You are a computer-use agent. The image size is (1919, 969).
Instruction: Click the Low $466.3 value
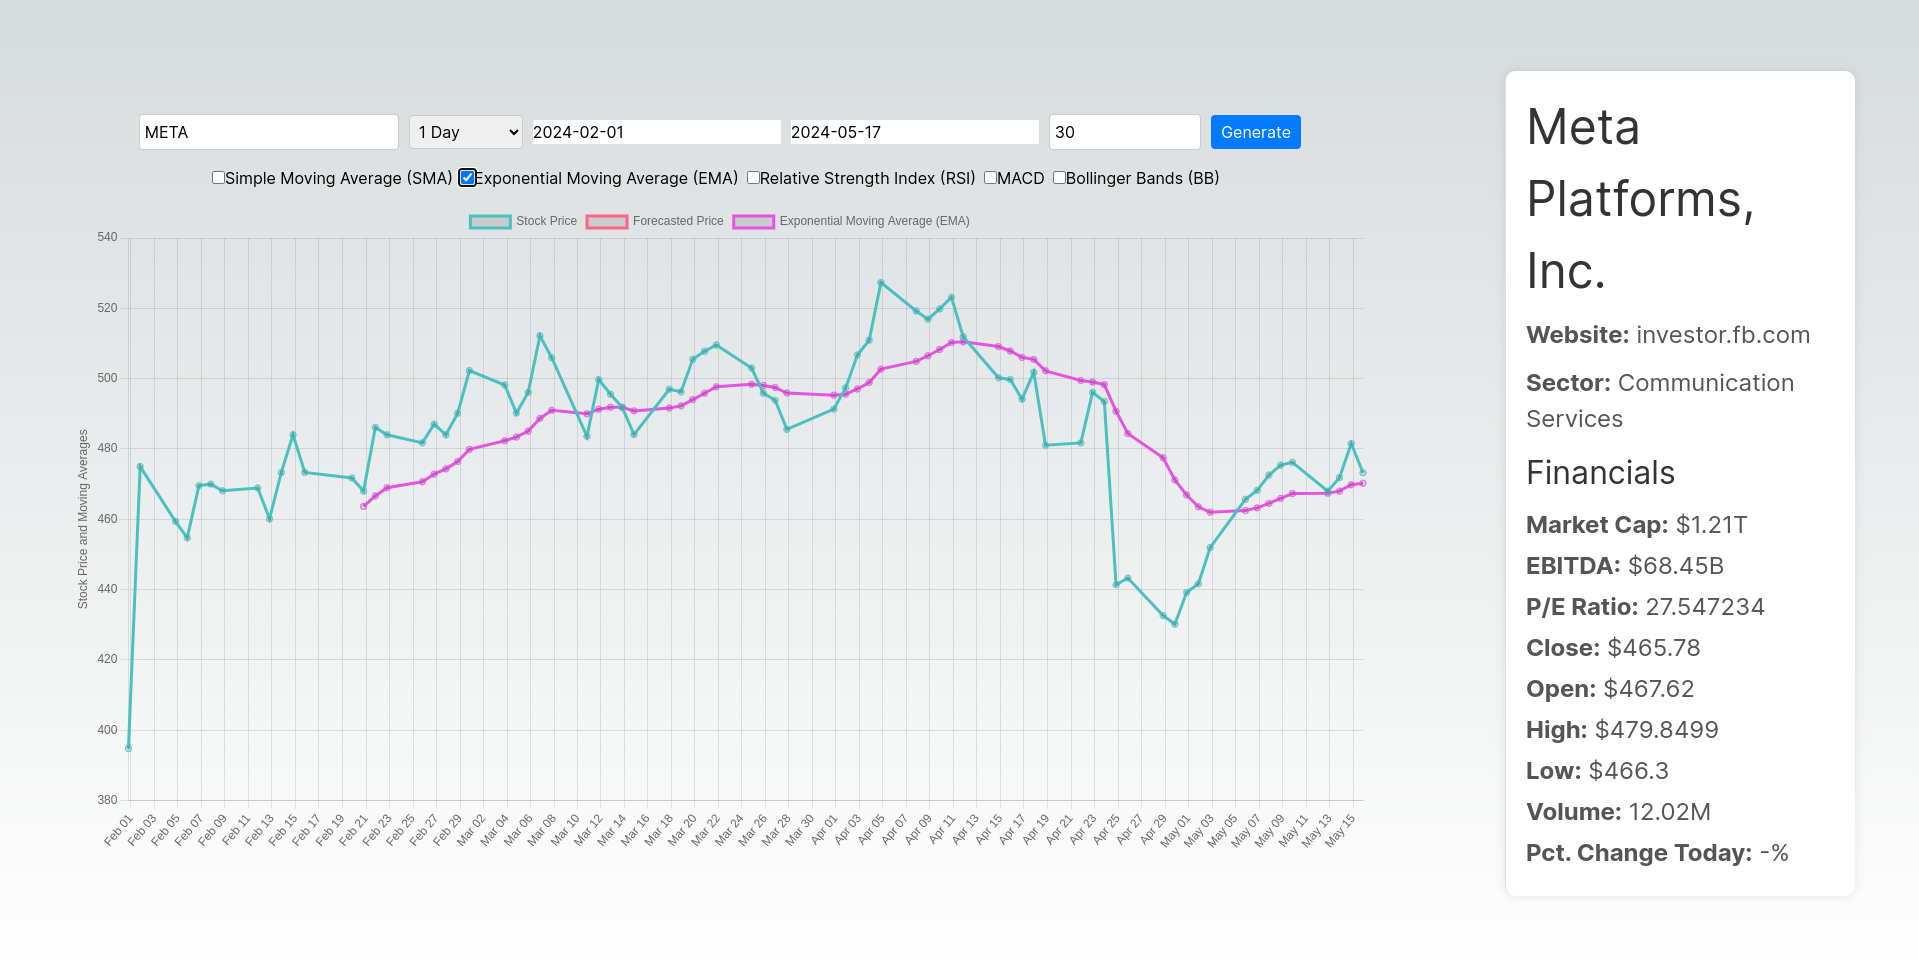[x=1629, y=771]
